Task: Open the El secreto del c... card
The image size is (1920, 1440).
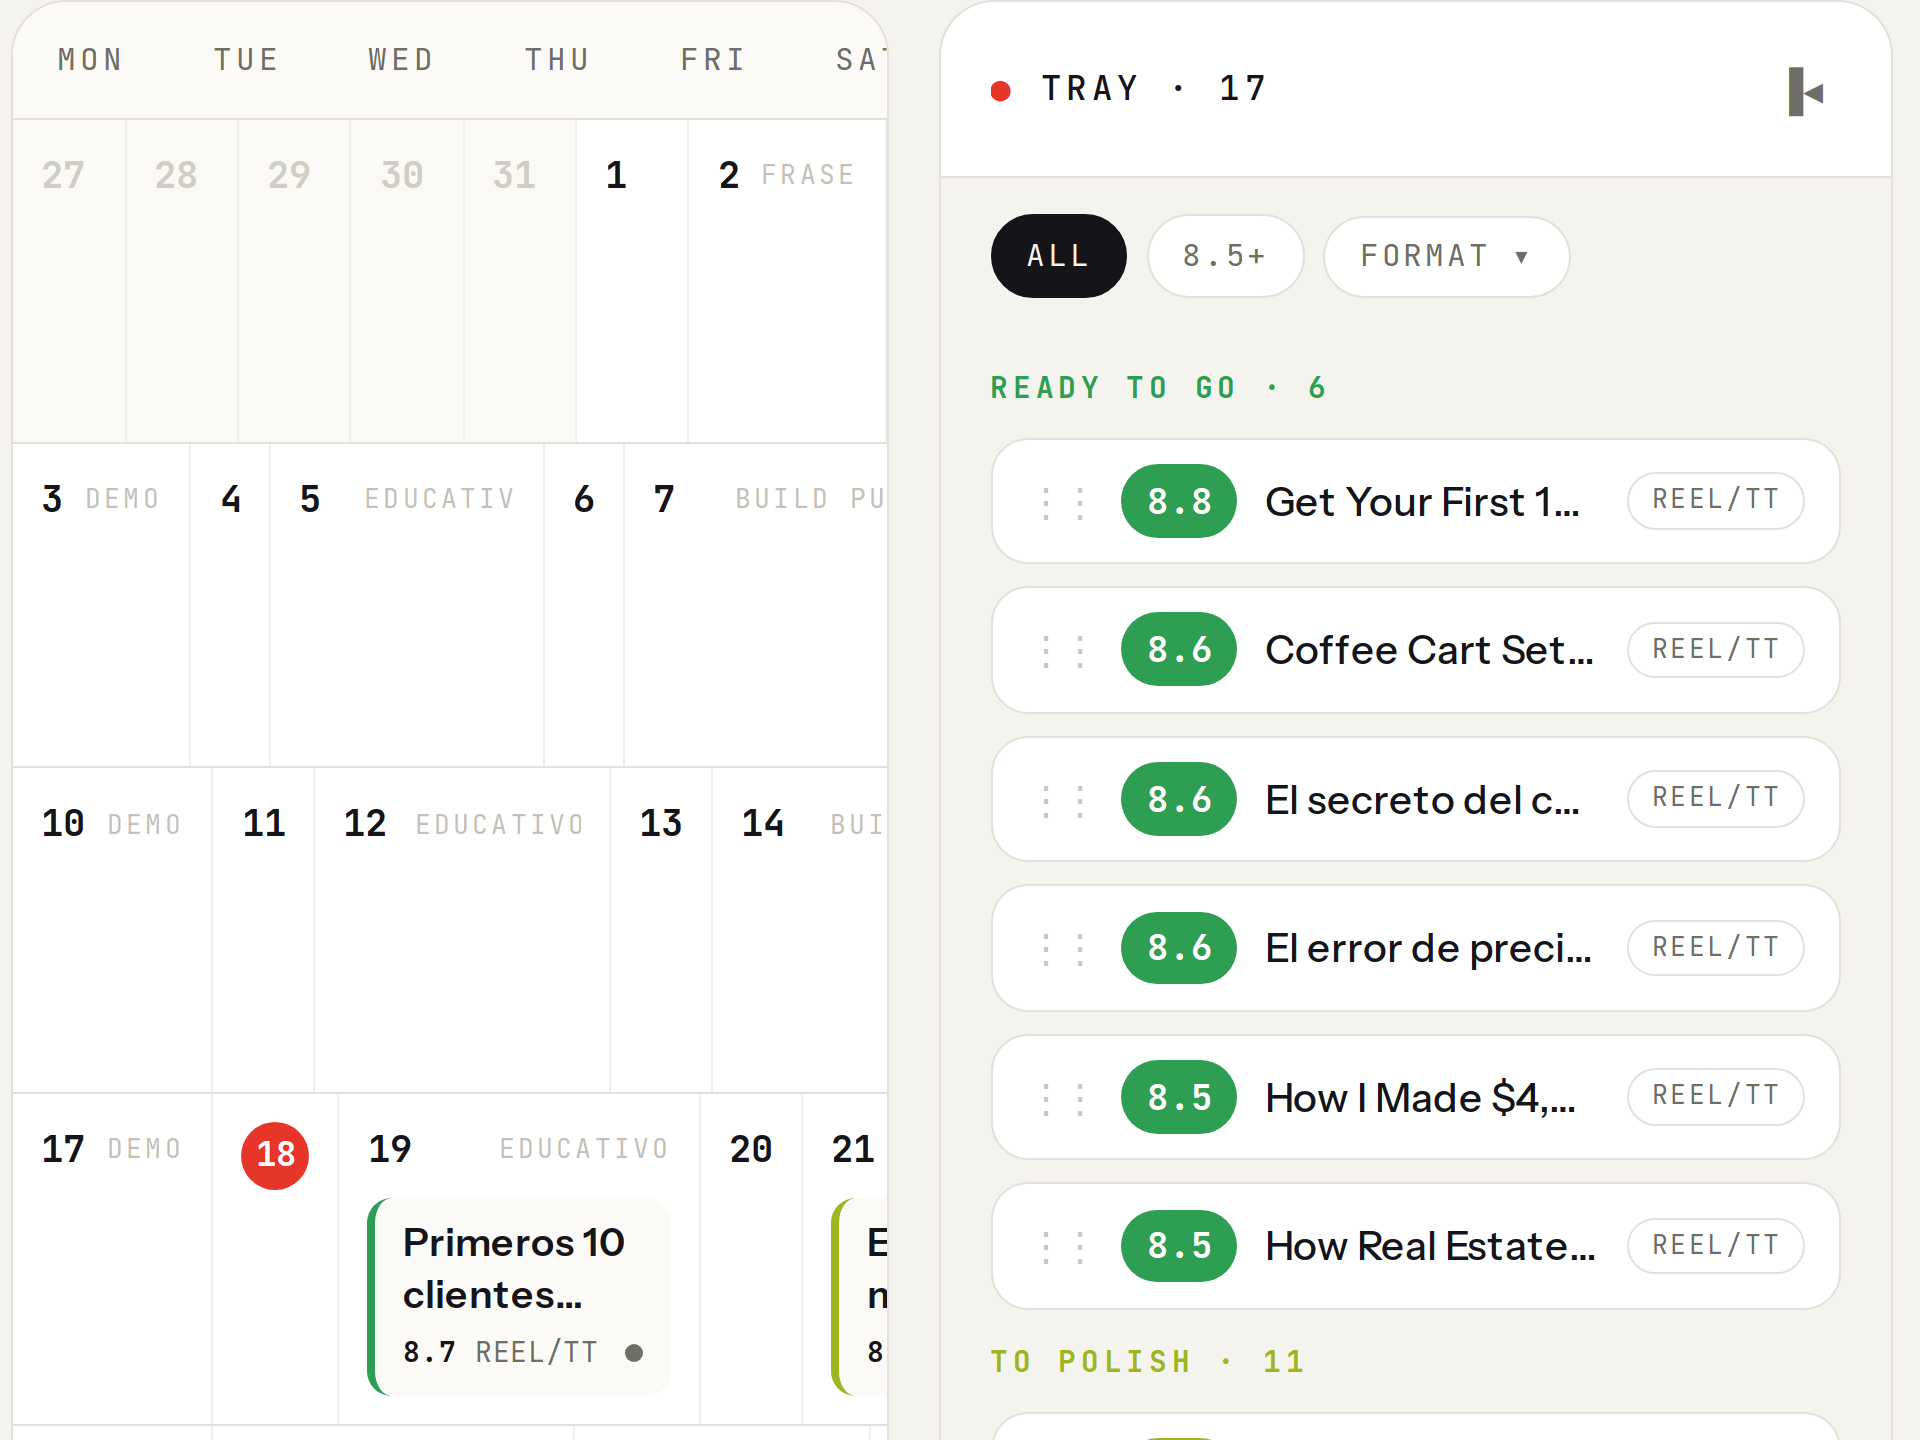Action: pyautogui.click(x=1415, y=799)
